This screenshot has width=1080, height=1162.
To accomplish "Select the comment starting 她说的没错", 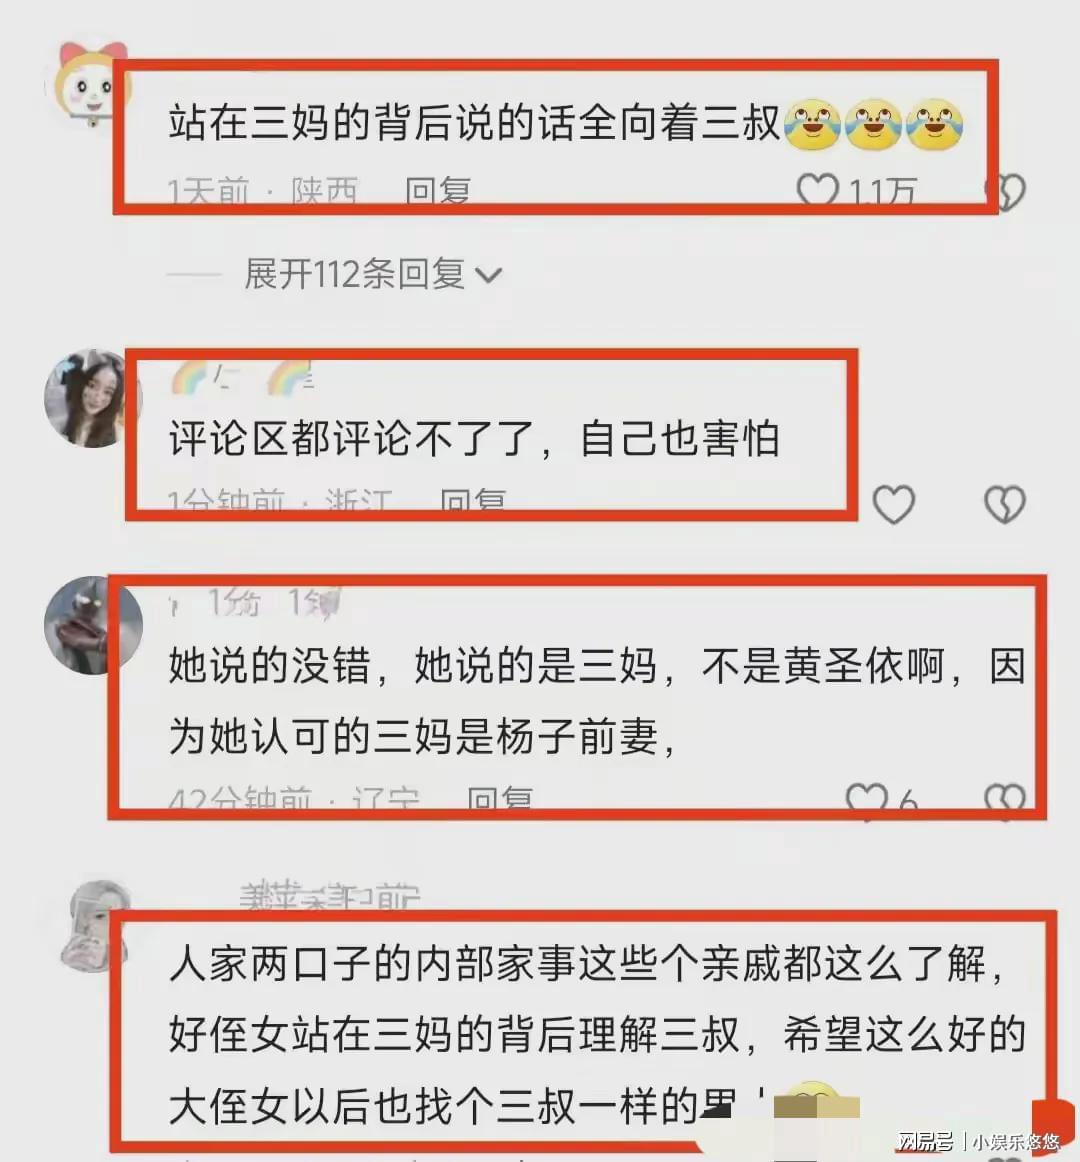I will click(597, 701).
